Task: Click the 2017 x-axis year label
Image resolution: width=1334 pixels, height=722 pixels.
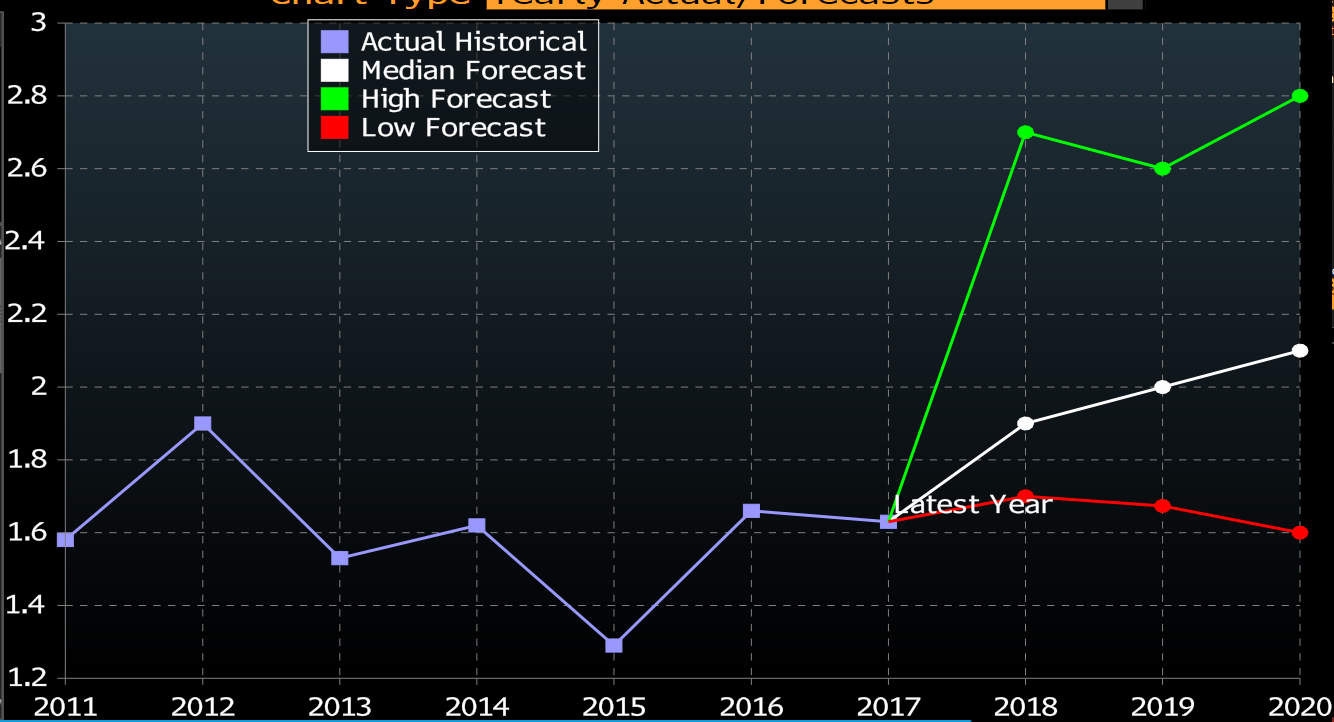Action: pos(888,707)
